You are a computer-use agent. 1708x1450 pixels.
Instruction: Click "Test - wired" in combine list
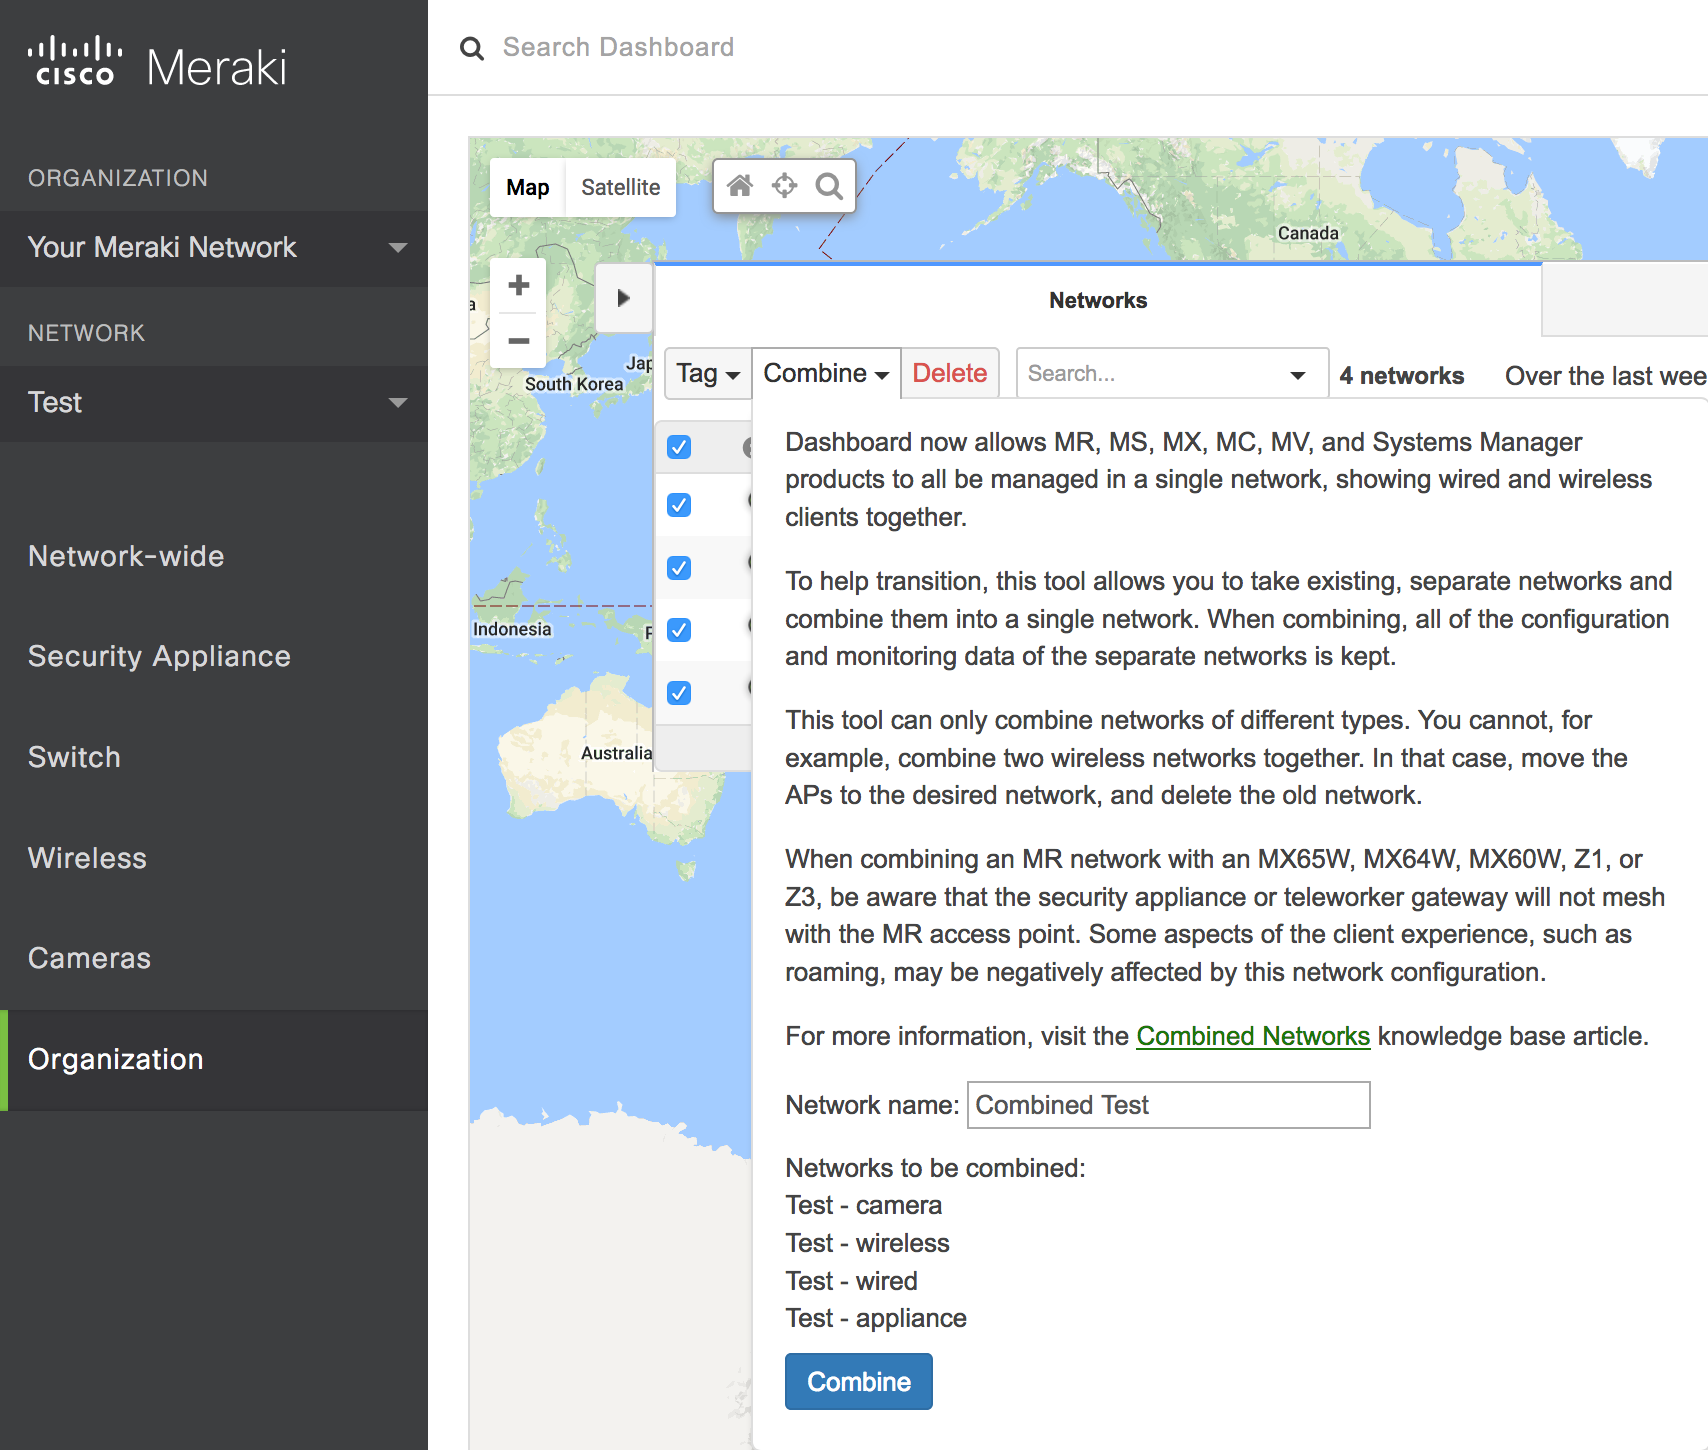(x=852, y=1281)
